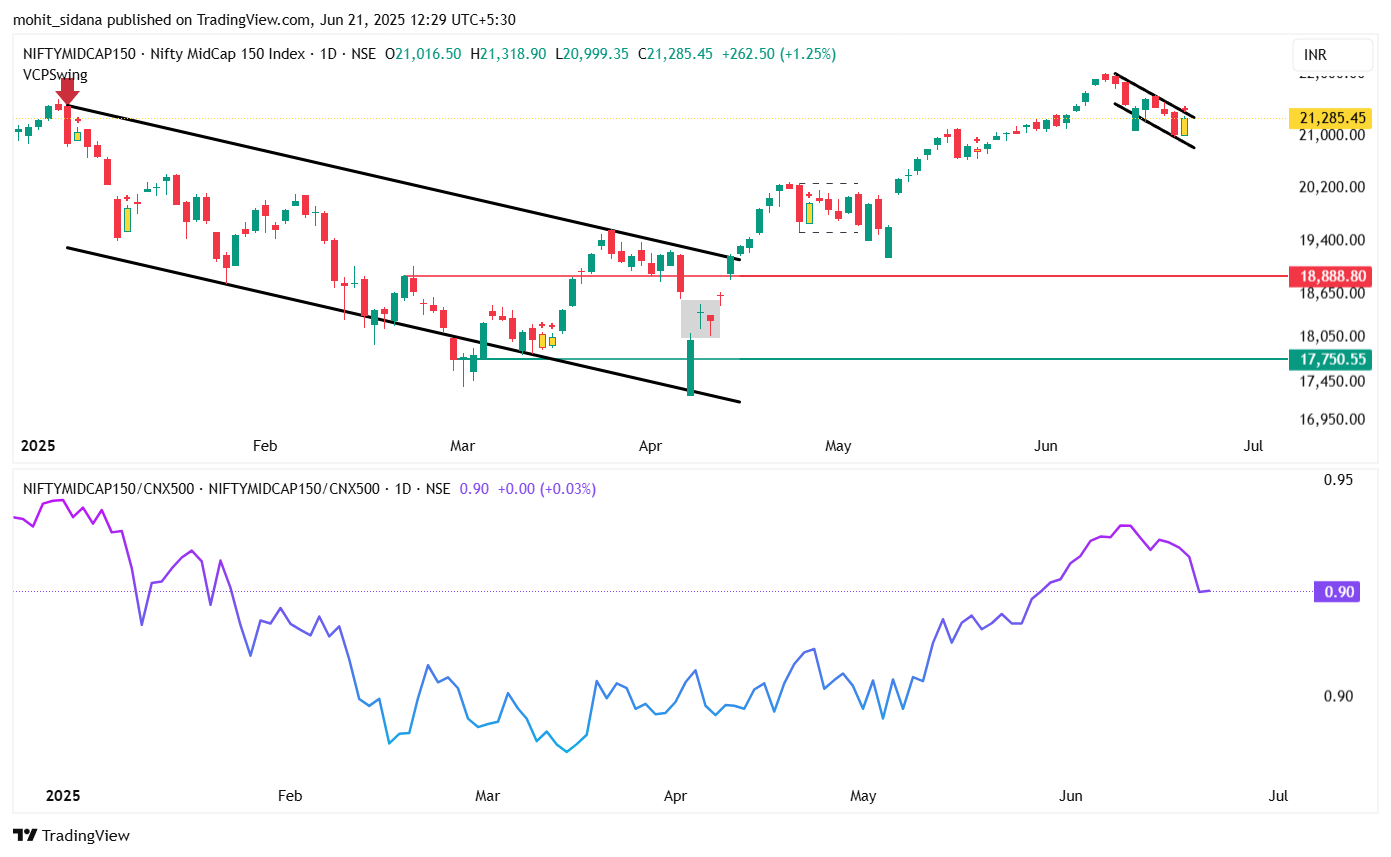Click the NIFTYMIDCAP150 Nifty MidCap 150 Index symbol title

point(197,54)
